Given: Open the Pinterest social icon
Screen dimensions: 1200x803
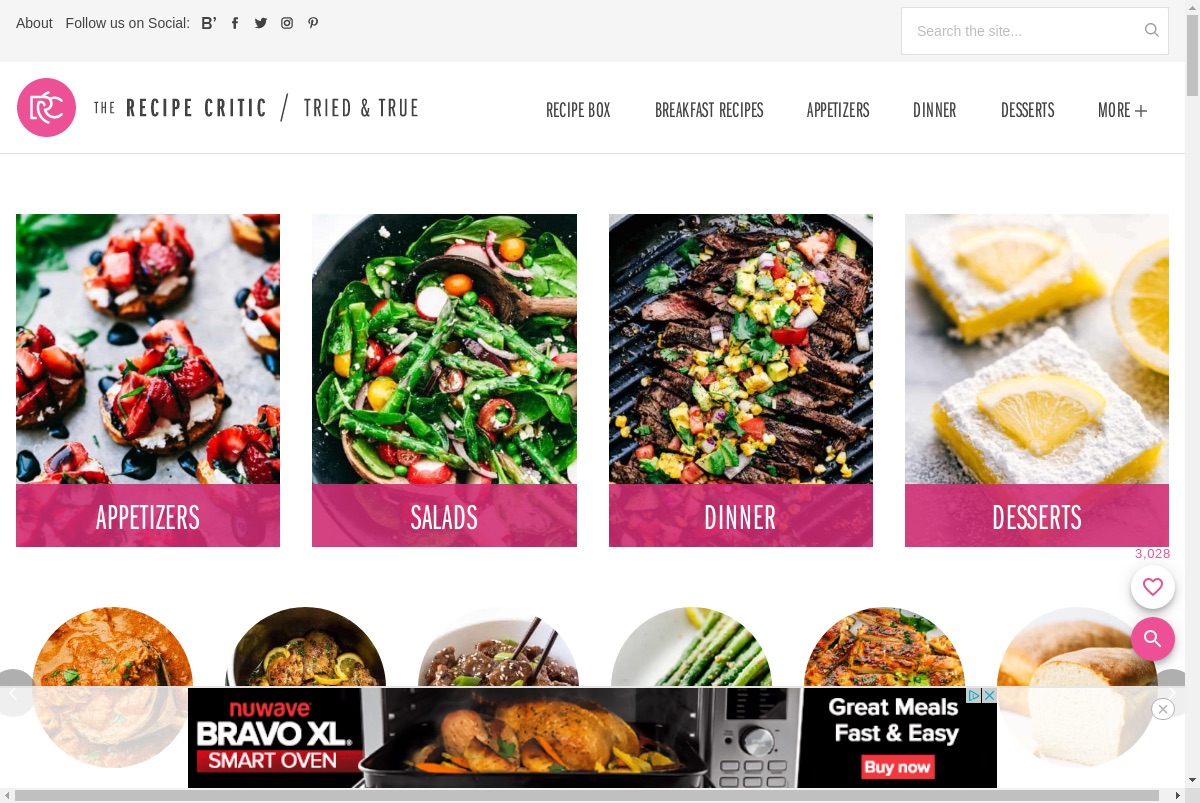Looking at the screenshot, I should click(x=313, y=23).
